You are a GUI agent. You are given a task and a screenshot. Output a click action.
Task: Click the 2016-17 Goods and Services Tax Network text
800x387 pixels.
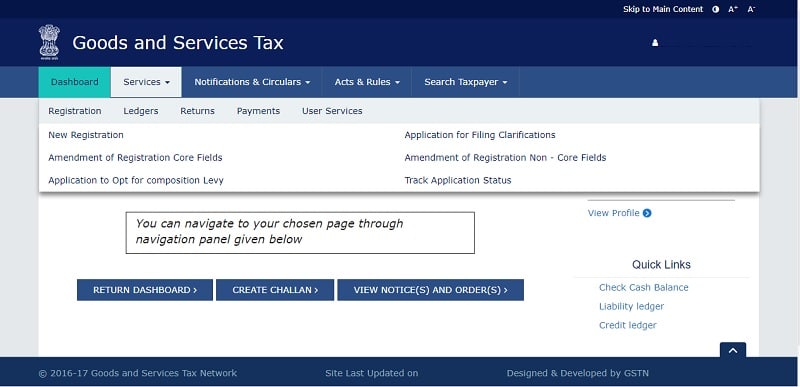click(138, 373)
